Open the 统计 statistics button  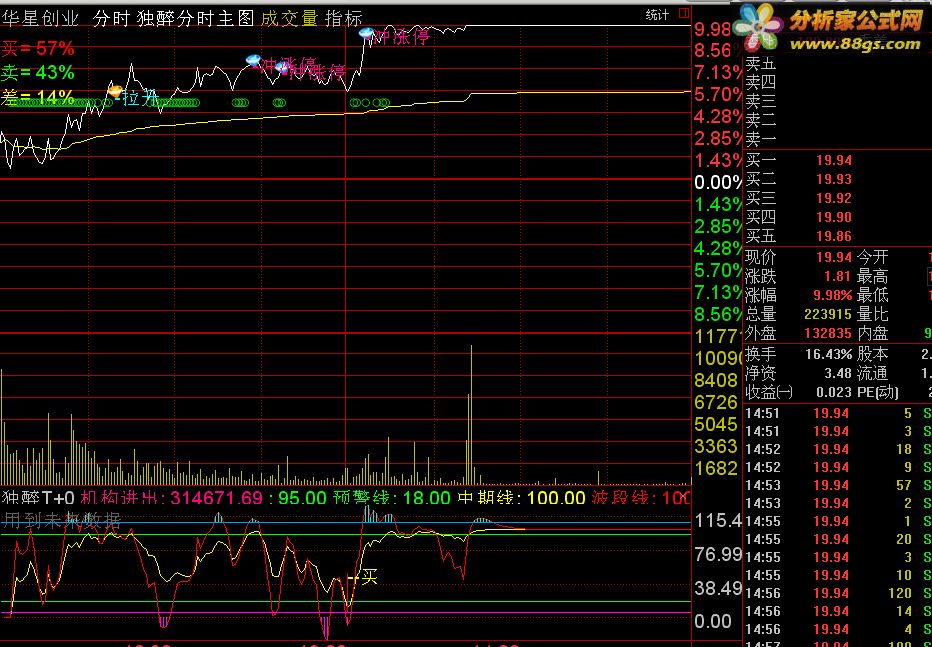657,15
